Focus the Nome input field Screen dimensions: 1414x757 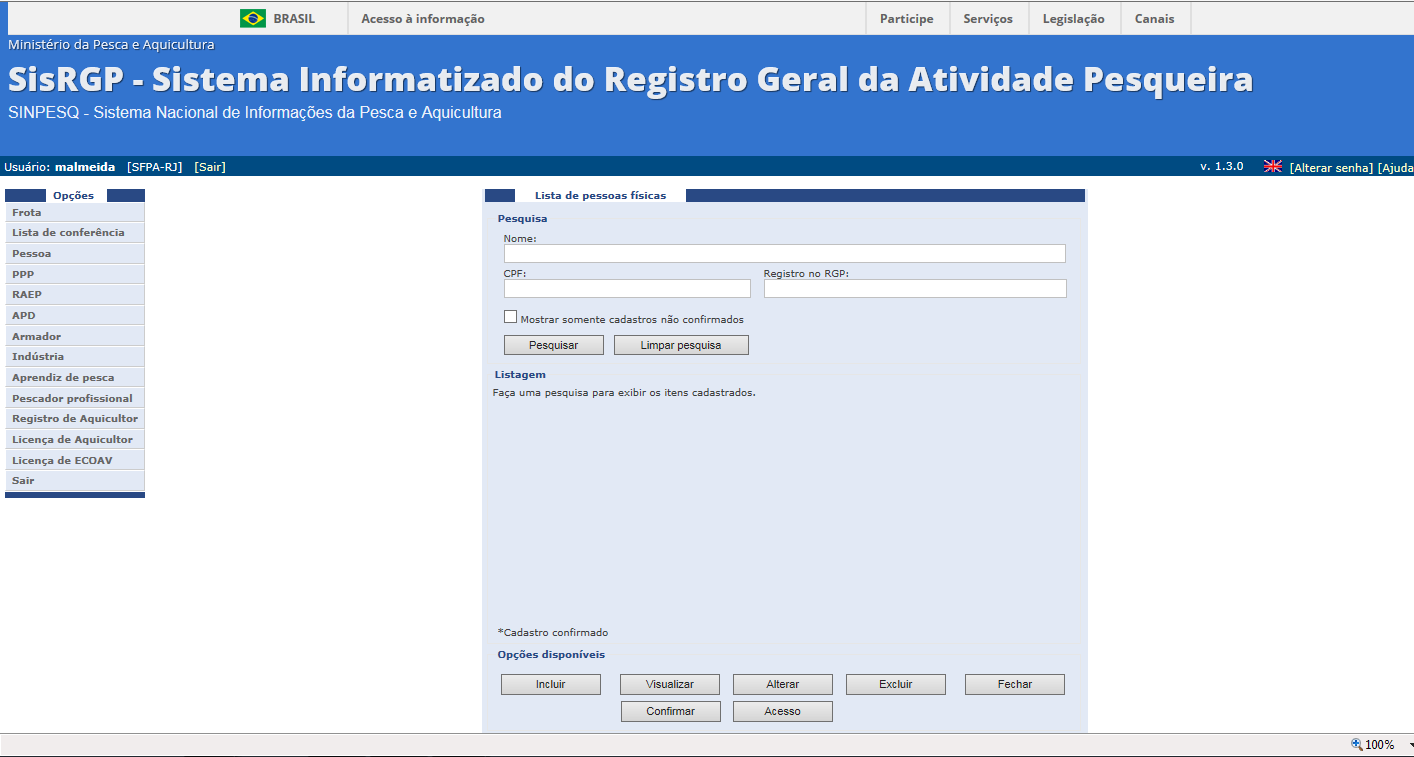point(785,254)
